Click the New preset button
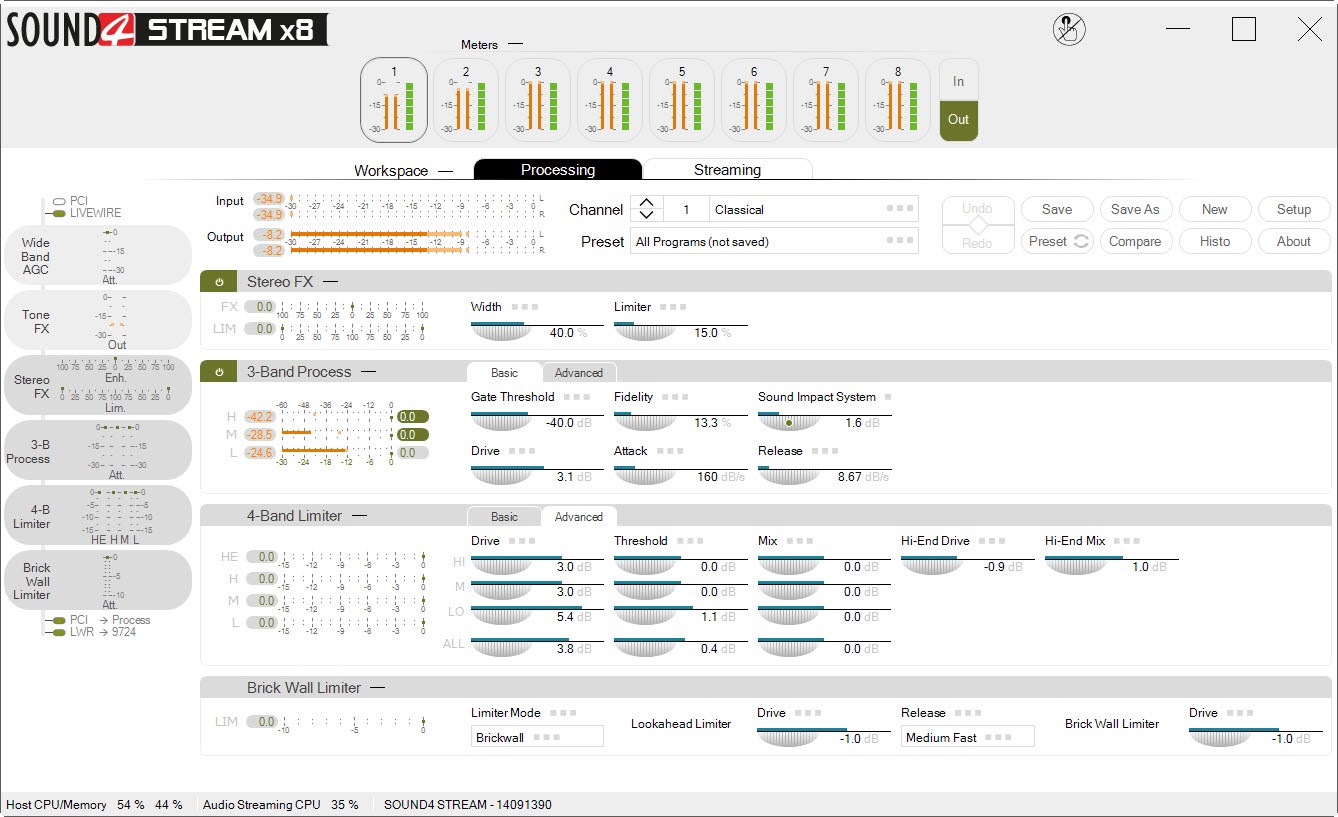The height and width of the screenshot is (817, 1338). [x=1215, y=209]
